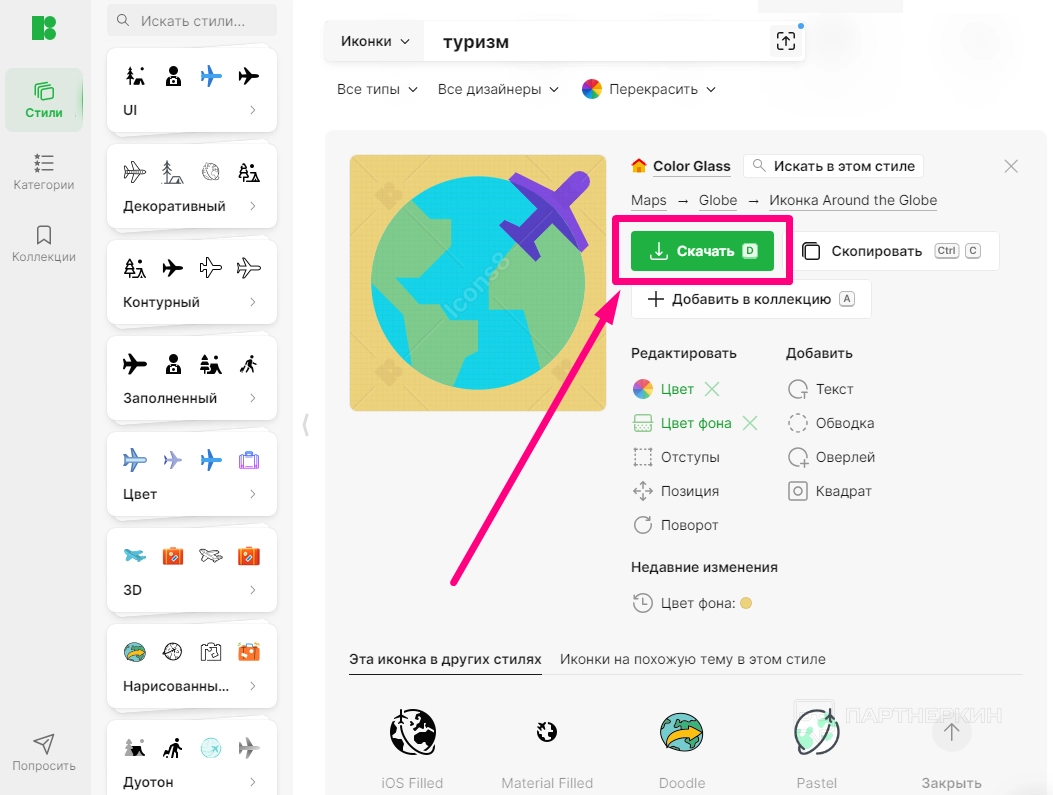Click the Перекрасить color wheel
This screenshot has height=795, width=1053.
pos(592,89)
